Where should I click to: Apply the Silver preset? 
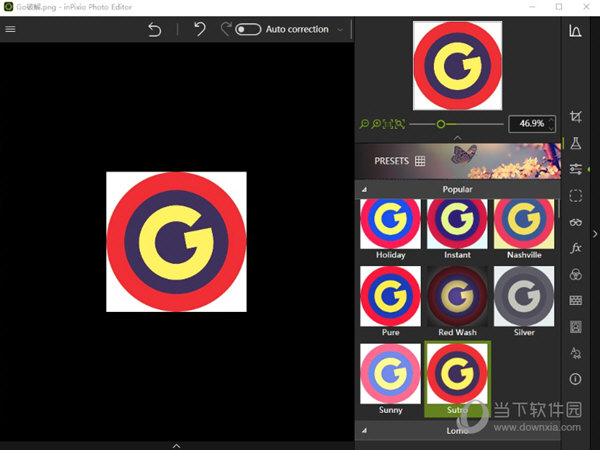524,297
